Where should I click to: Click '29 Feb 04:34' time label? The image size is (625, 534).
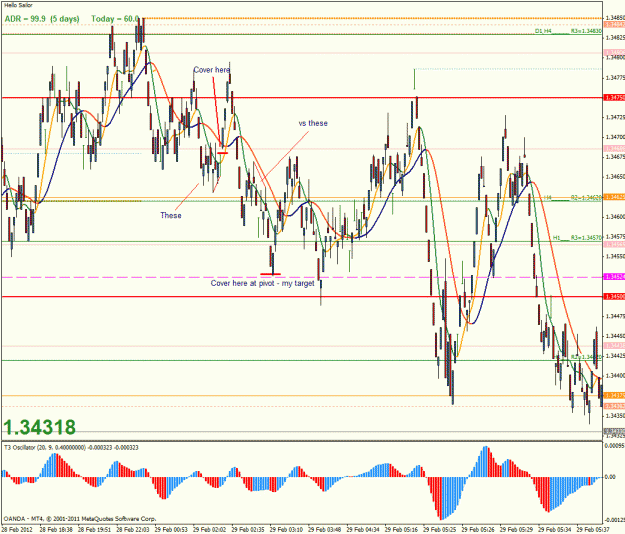[x=363, y=530]
